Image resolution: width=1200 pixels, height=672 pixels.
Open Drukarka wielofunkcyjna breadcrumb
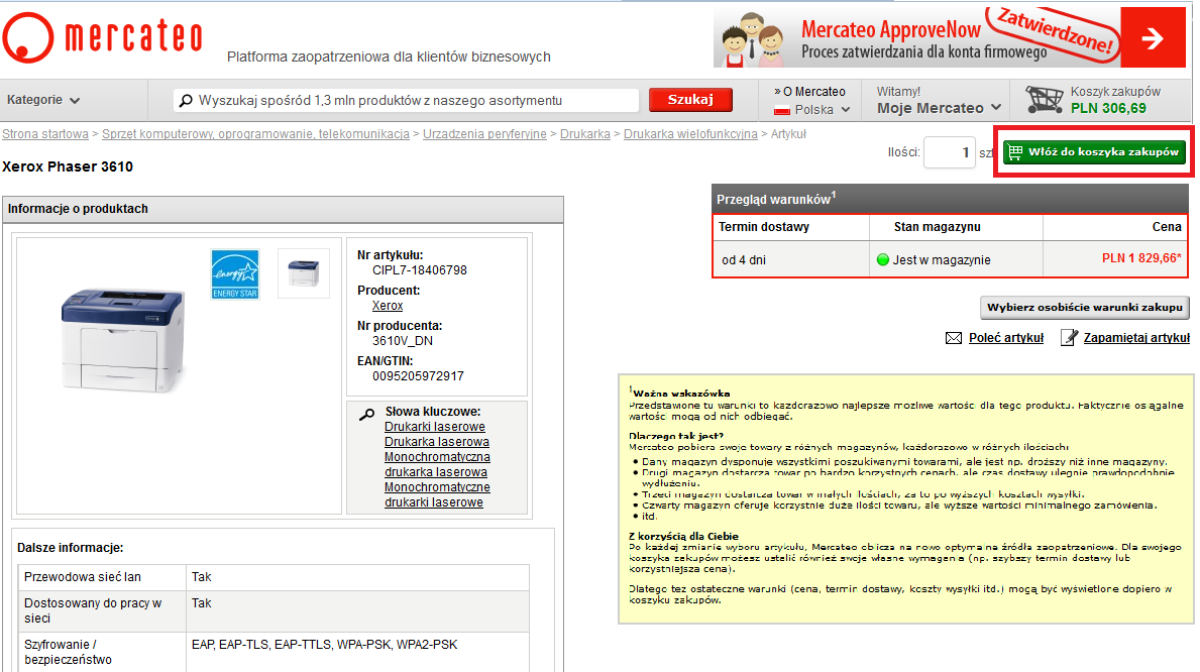690,134
